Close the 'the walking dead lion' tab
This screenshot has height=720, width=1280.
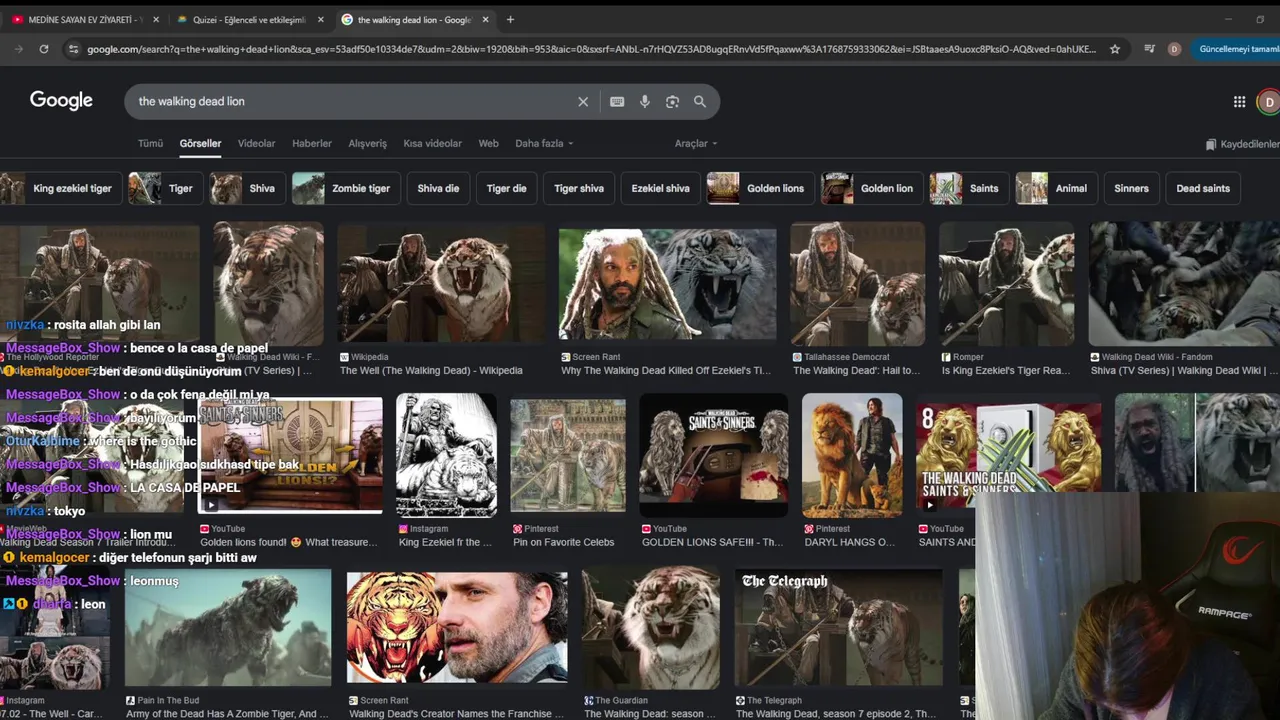click(486, 19)
